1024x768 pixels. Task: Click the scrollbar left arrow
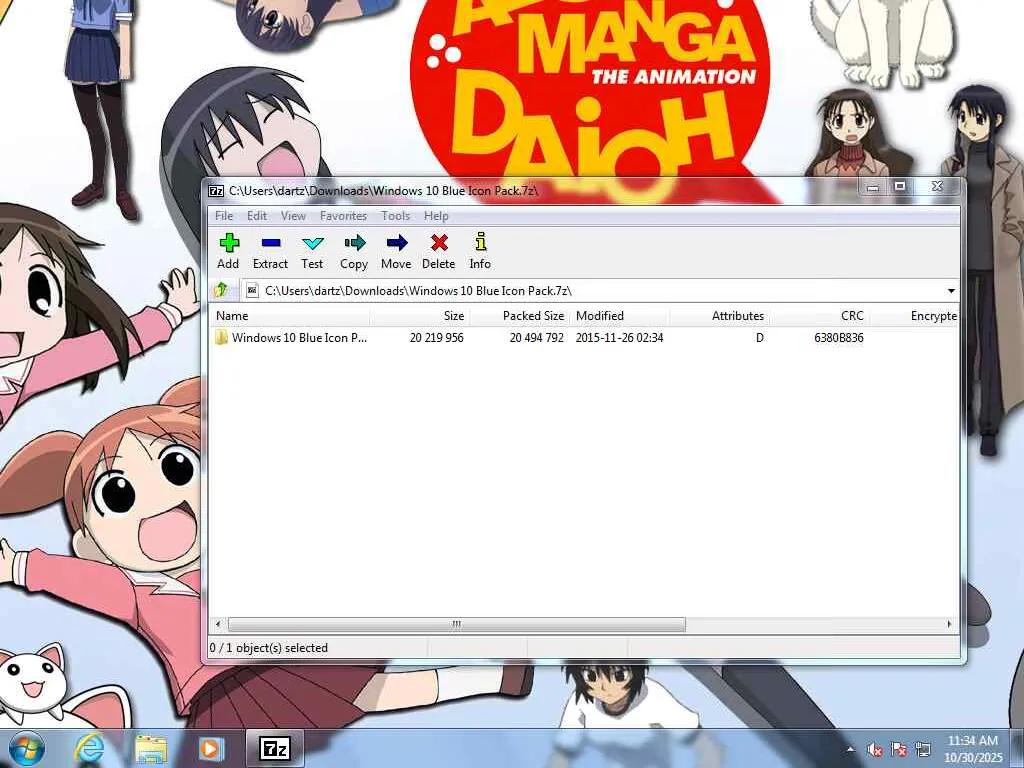point(218,624)
